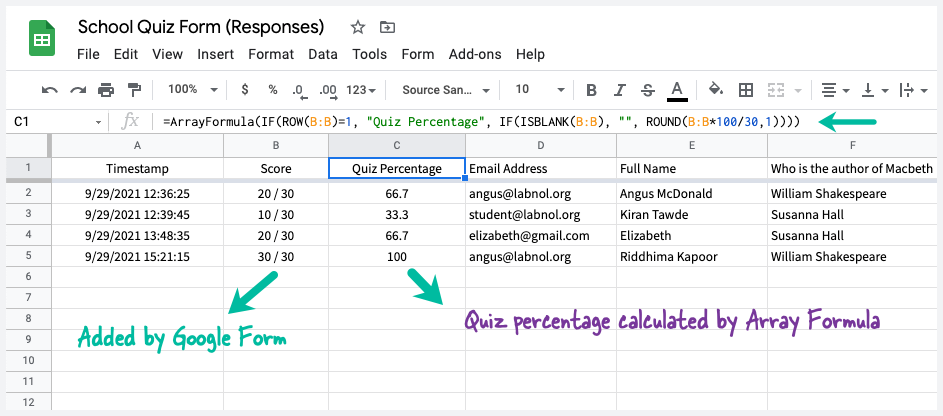This screenshot has height=416, width=943.
Task: Select column F header
Action: click(852, 145)
